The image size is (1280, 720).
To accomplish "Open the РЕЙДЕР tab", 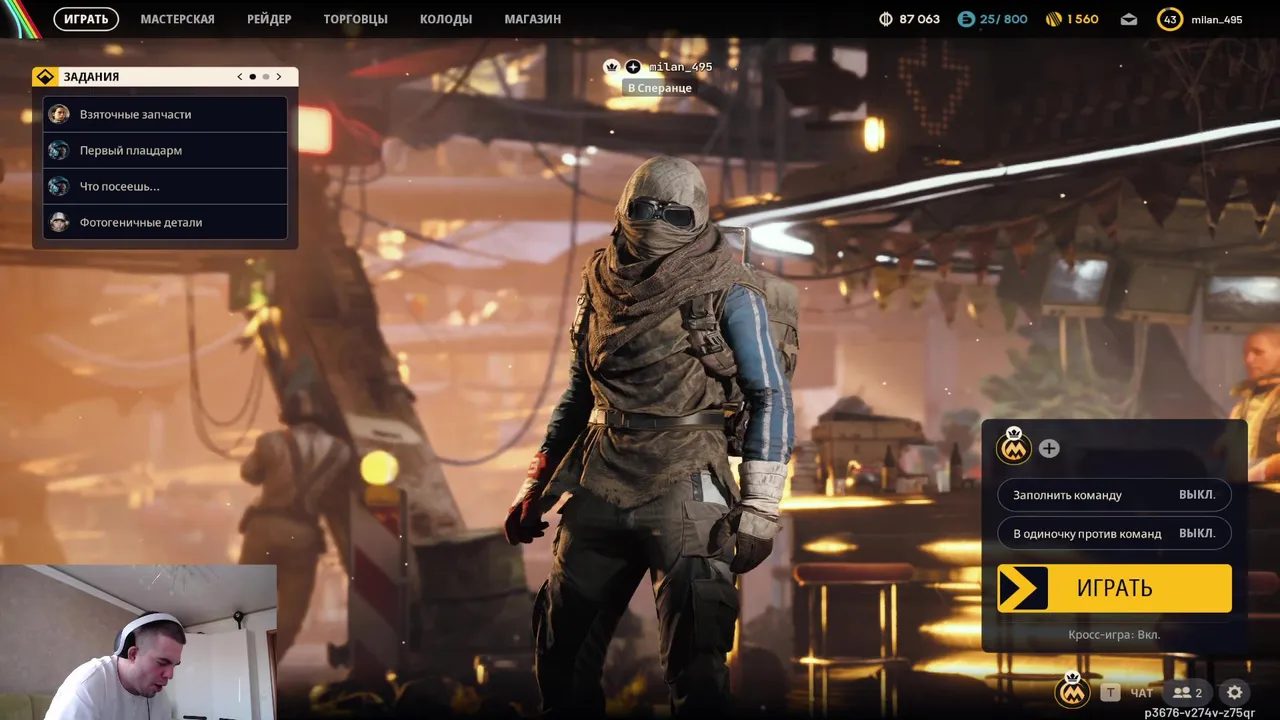I will [x=269, y=19].
